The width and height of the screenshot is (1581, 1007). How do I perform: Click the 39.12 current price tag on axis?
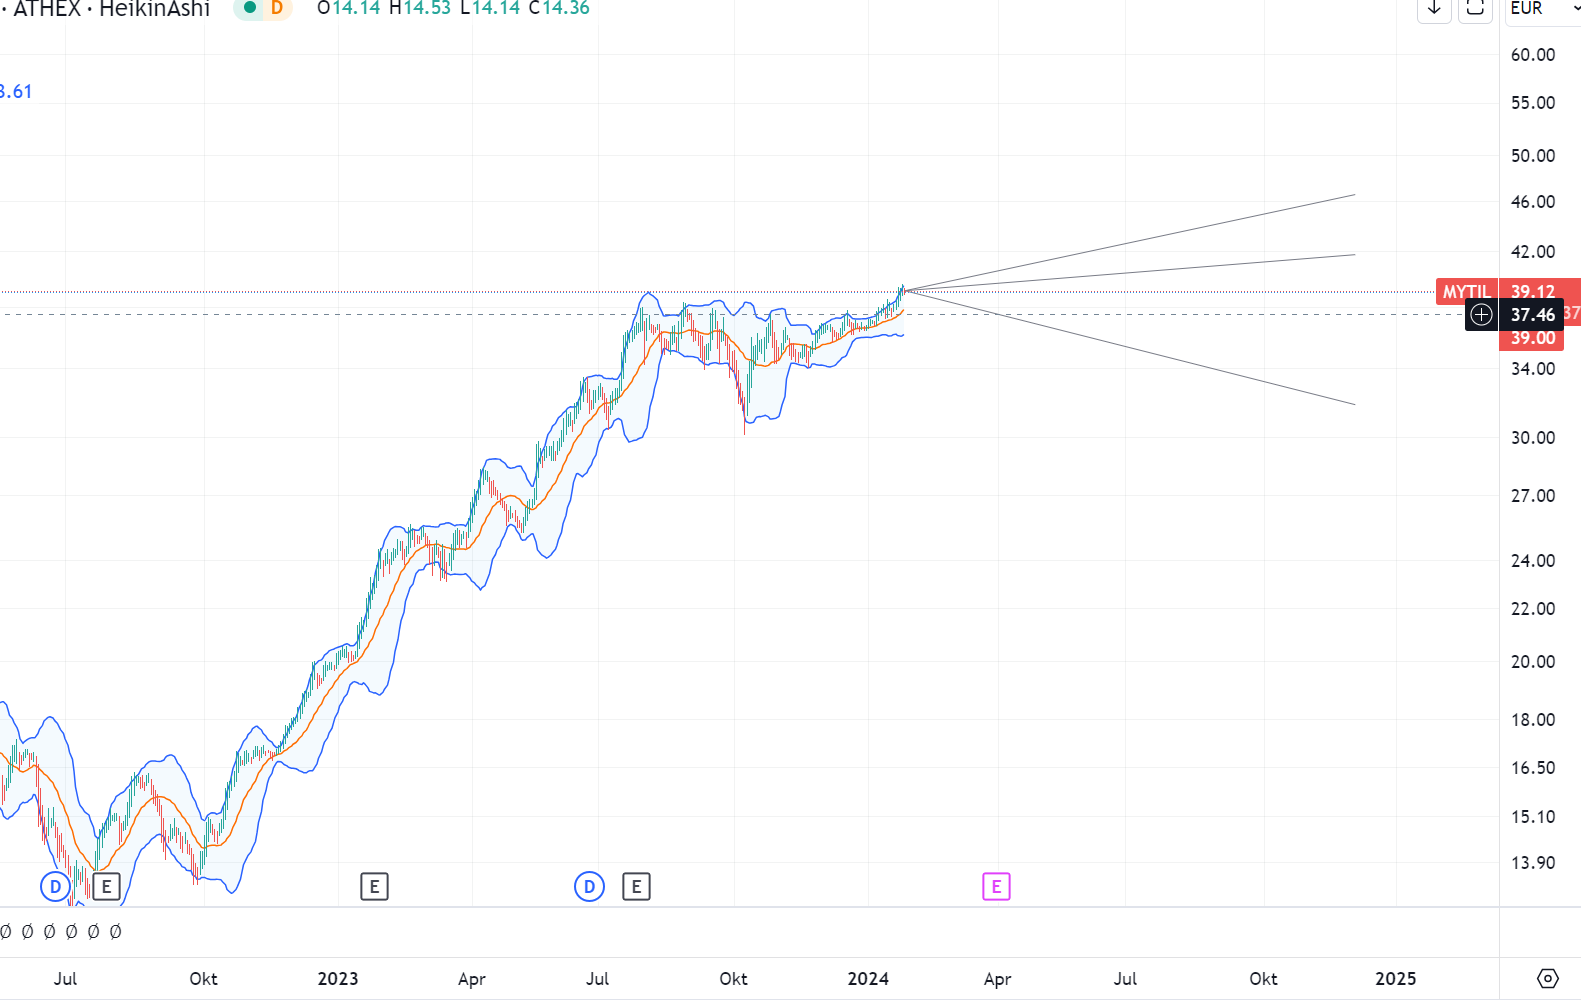(1532, 292)
